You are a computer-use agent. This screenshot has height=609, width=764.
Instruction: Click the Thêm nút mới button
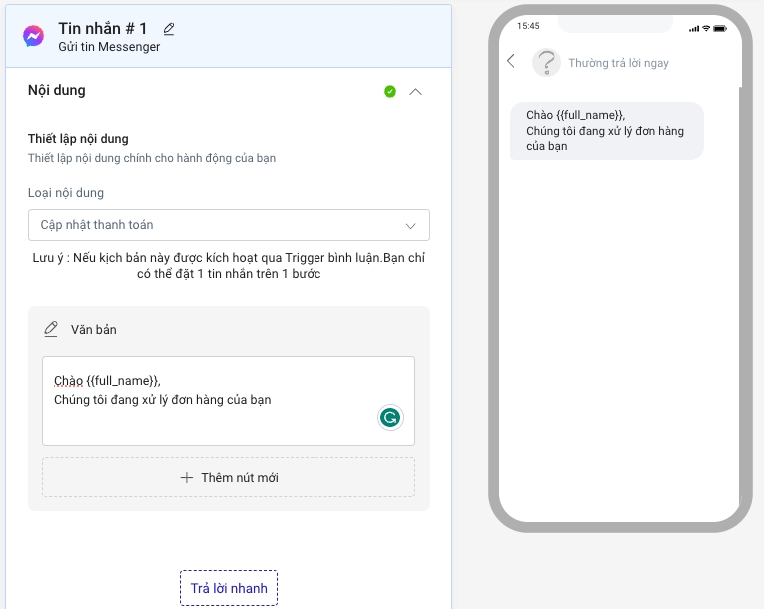pyautogui.click(x=228, y=477)
